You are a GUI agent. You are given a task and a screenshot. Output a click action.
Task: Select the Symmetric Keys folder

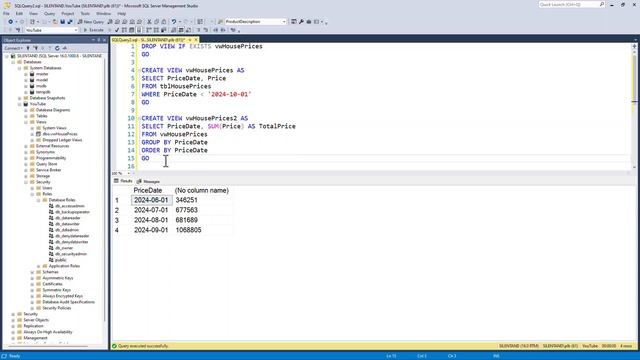point(56,290)
